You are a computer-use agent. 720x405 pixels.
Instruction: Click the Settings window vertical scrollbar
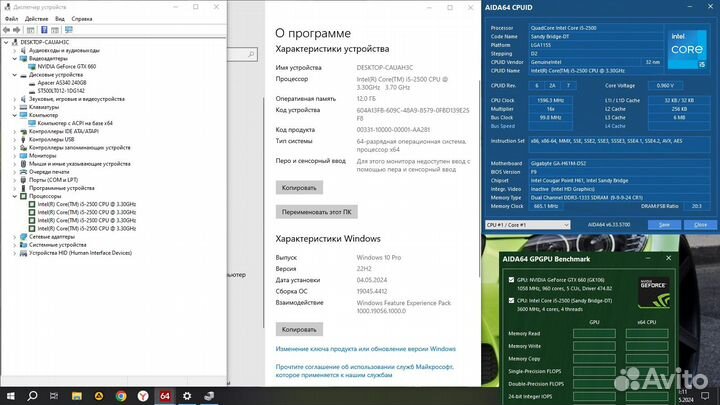pyautogui.click(x=479, y=179)
